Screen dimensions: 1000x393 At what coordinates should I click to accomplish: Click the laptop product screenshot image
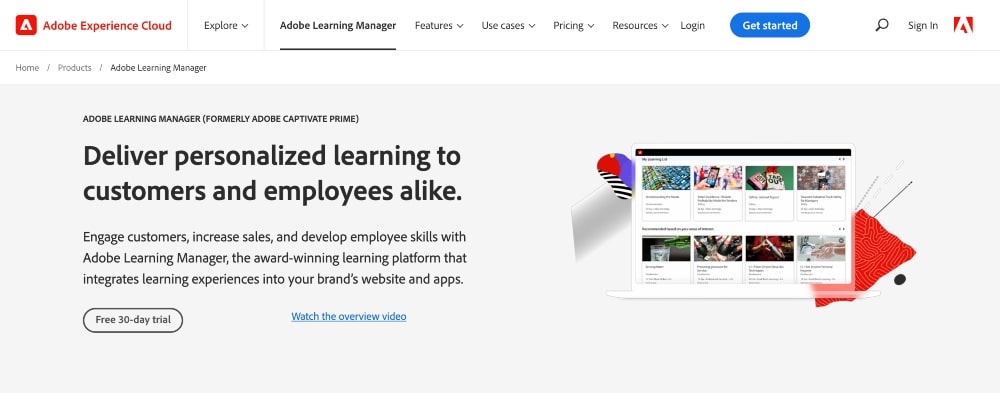[x=743, y=220]
